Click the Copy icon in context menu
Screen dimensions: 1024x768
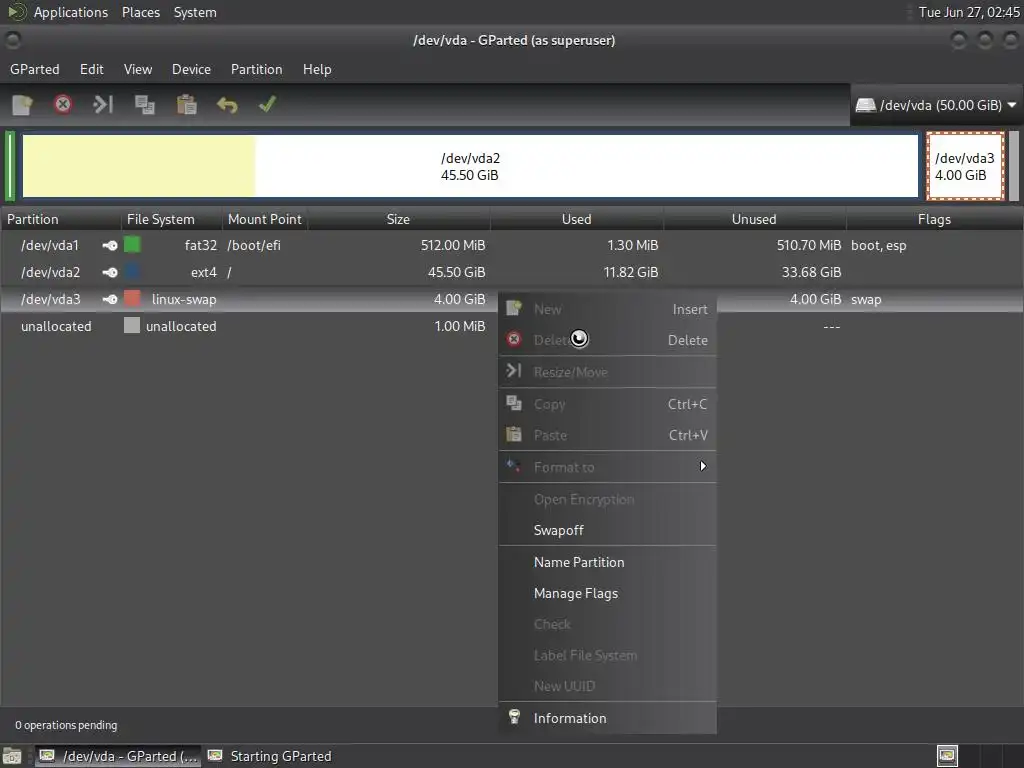coord(514,403)
